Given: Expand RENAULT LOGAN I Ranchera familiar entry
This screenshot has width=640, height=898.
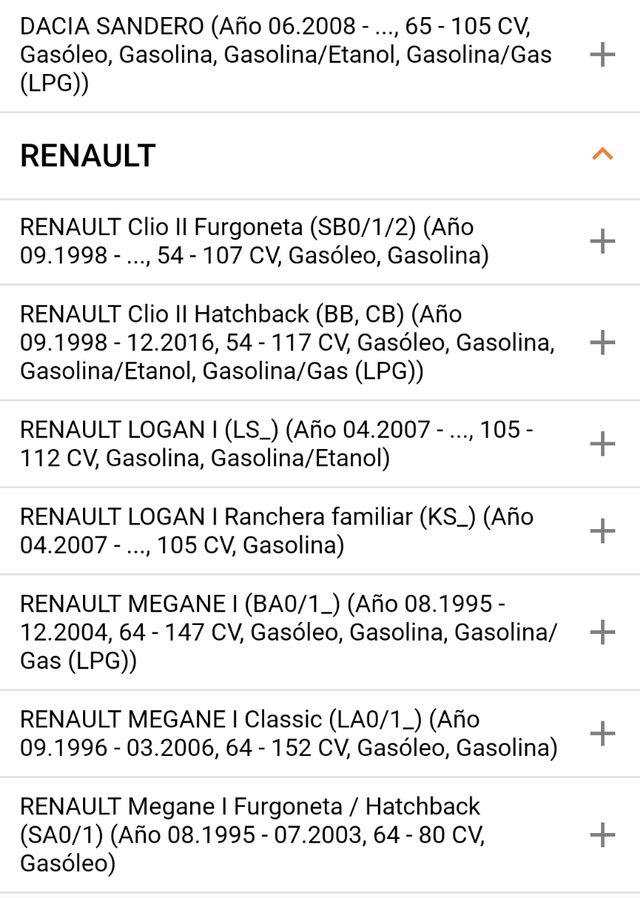Looking at the screenshot, I should 604,531.
